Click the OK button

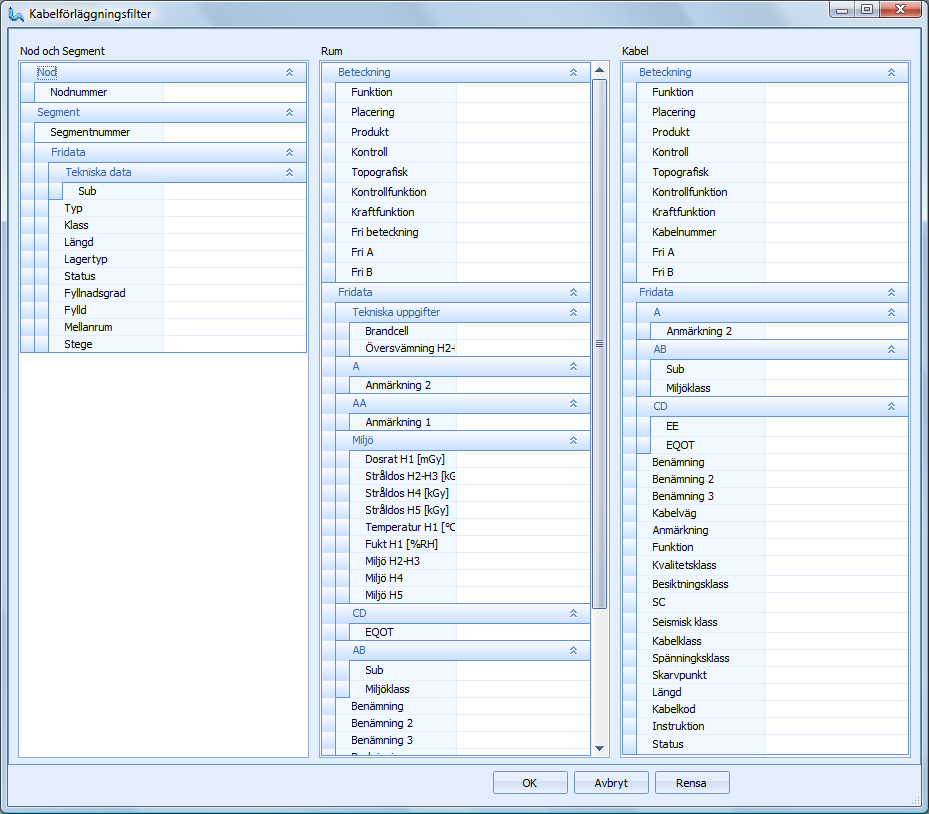(x=530, y=783)
